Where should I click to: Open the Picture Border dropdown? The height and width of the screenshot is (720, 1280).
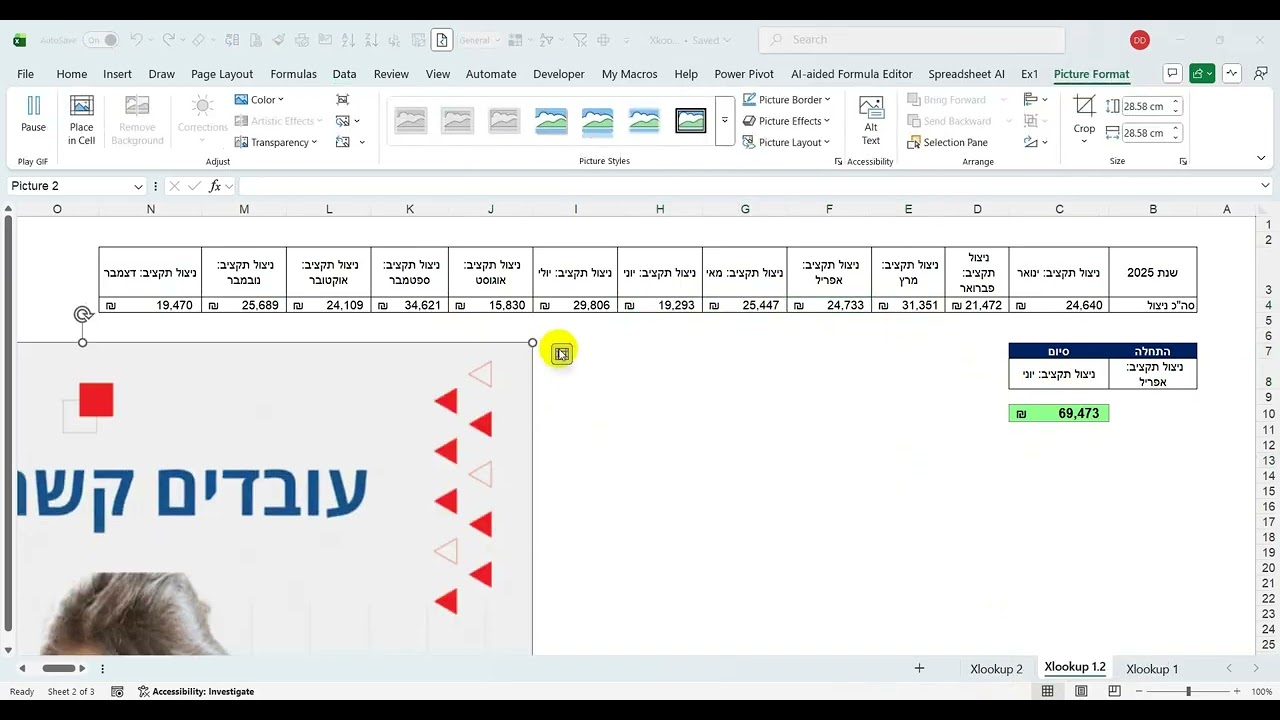click(787, 99)
